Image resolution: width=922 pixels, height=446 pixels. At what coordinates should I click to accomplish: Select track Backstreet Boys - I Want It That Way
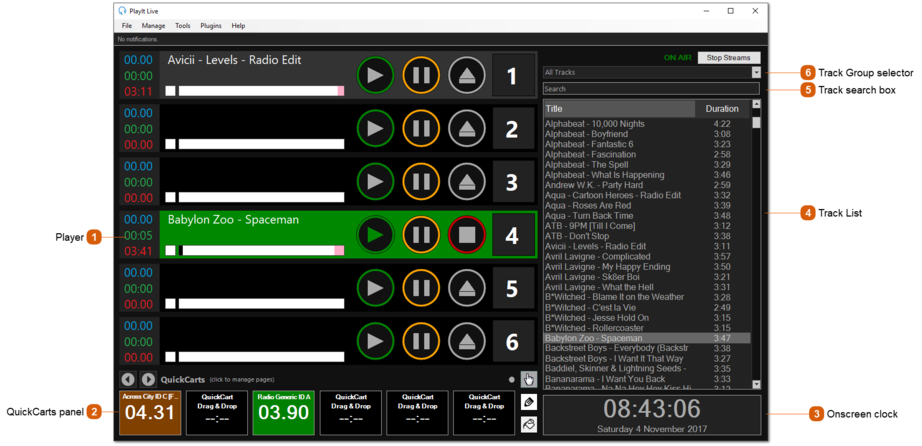point(647,359)
